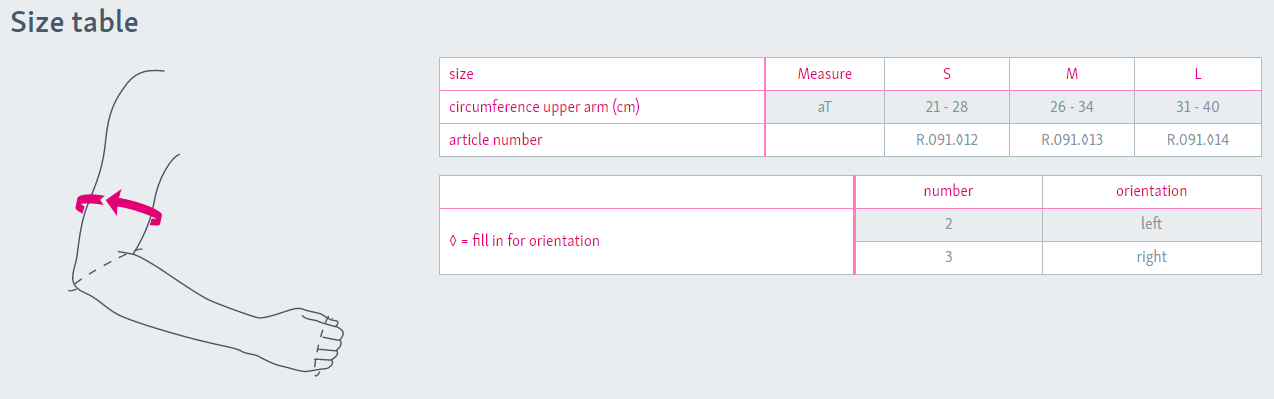Click the 31 - 40 circumference value

1198,107
